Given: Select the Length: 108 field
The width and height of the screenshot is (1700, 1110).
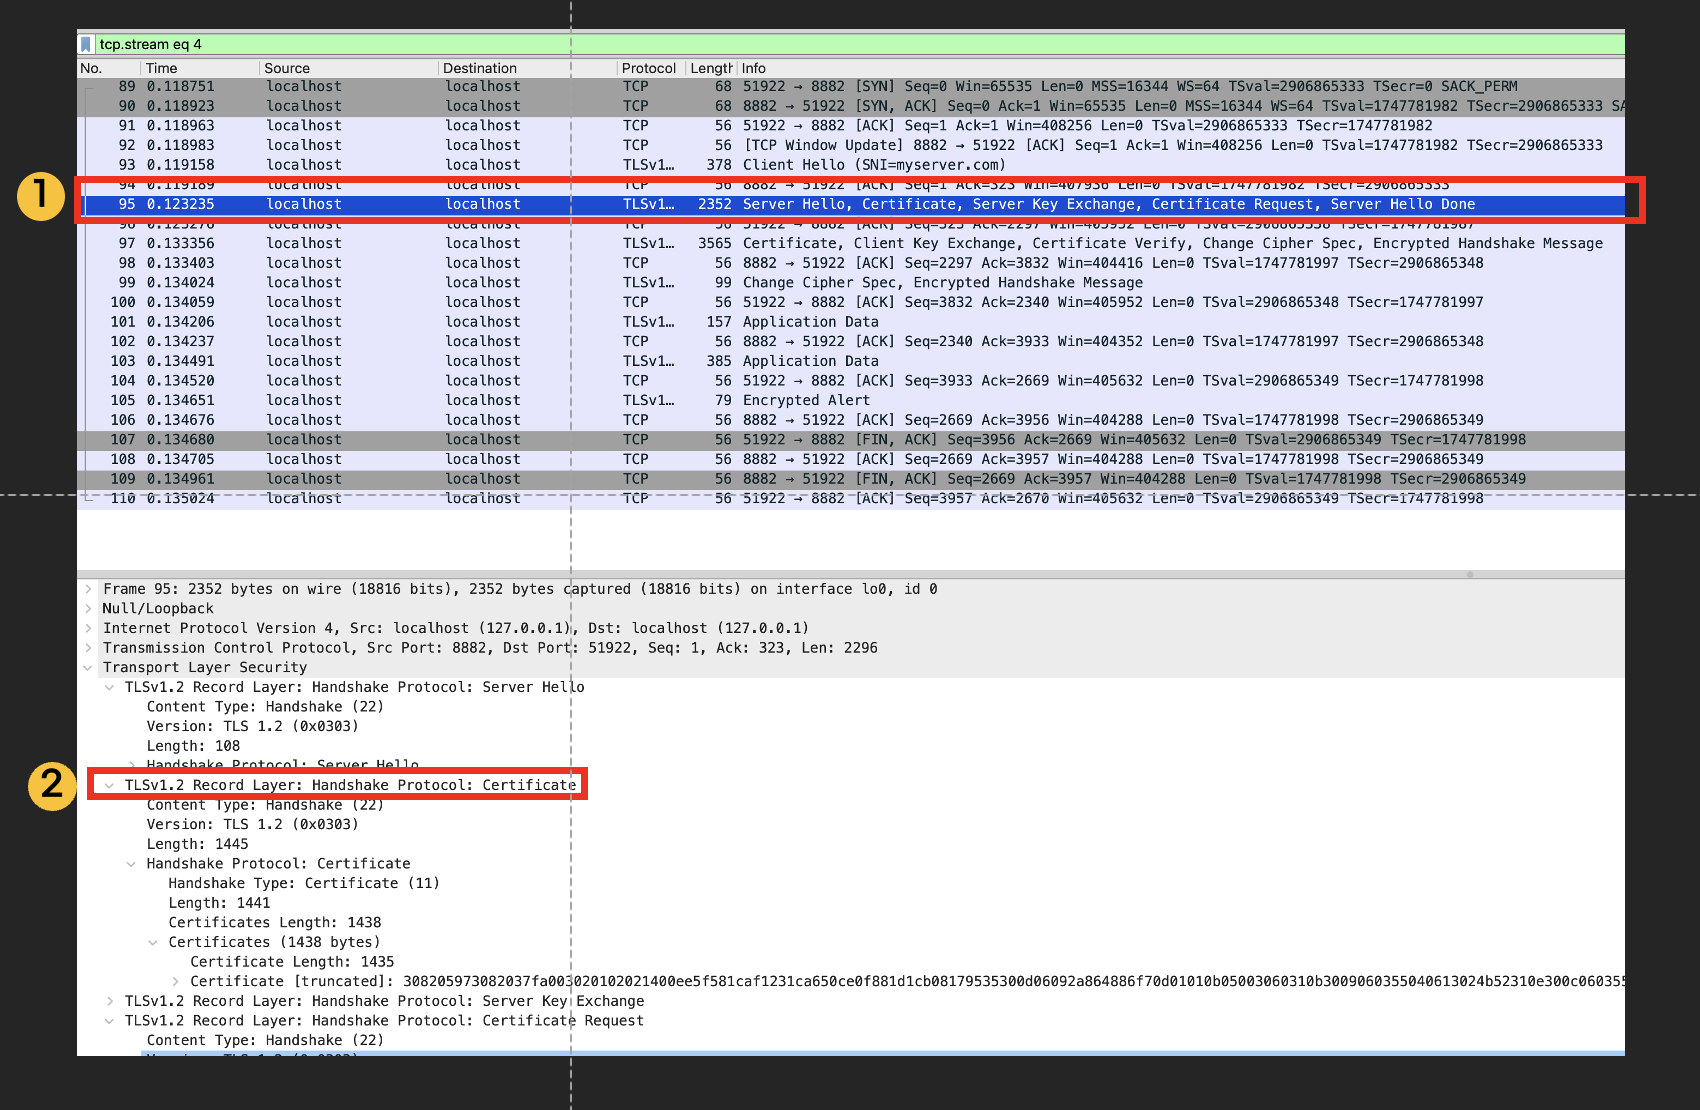Looking at the screenshot, I should click(193, 746).
